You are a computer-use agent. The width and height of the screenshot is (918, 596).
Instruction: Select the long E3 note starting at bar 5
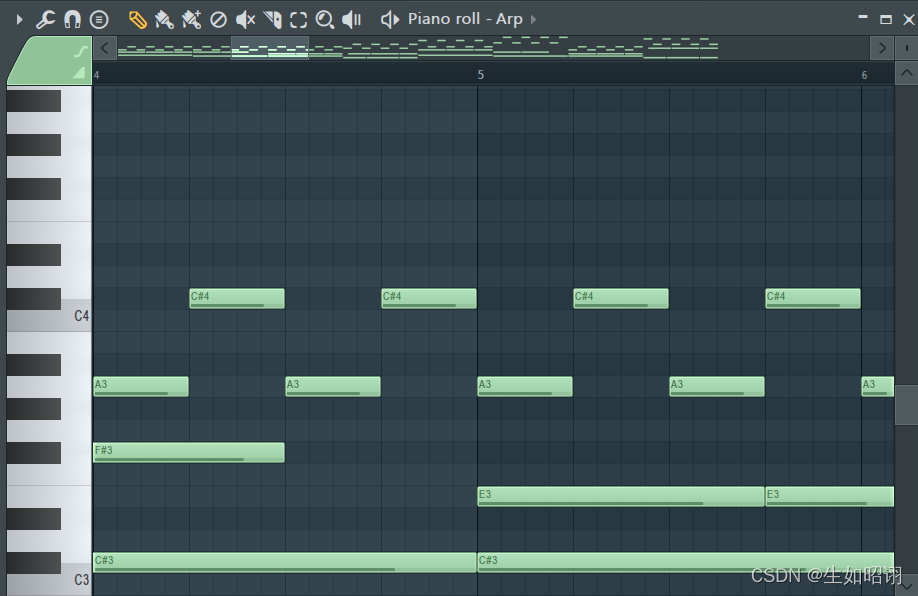point(621,496)
